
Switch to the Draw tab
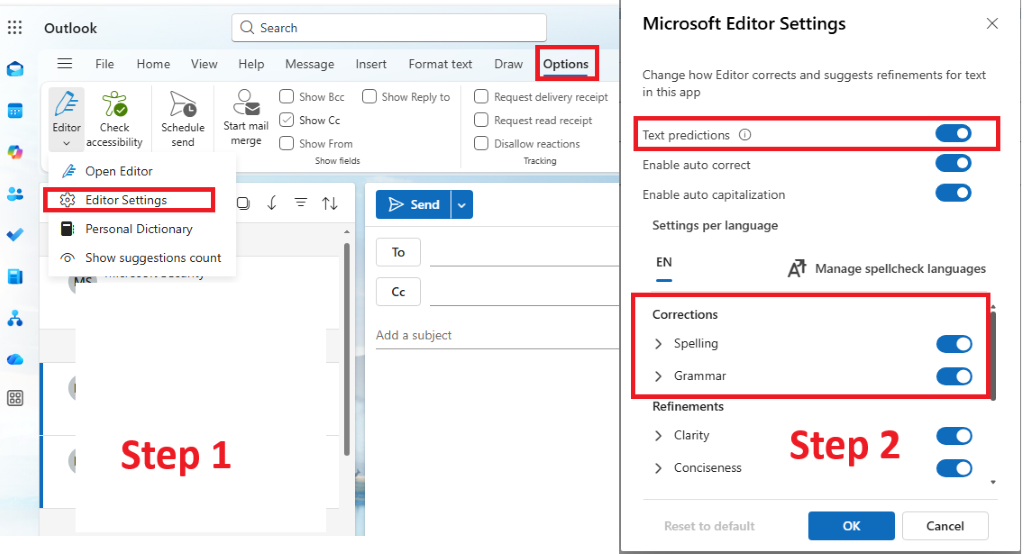[x=508, y=64]
